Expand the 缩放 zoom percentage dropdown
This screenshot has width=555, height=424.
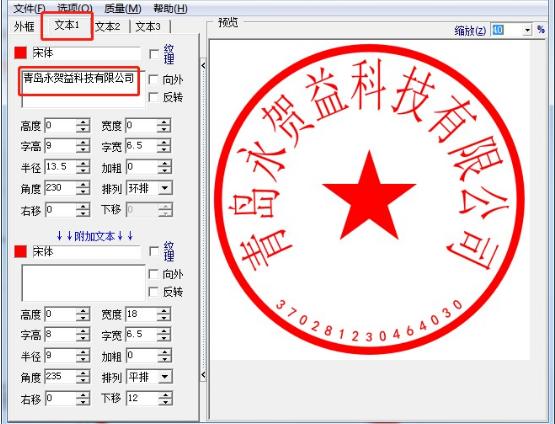pos(527,30)
